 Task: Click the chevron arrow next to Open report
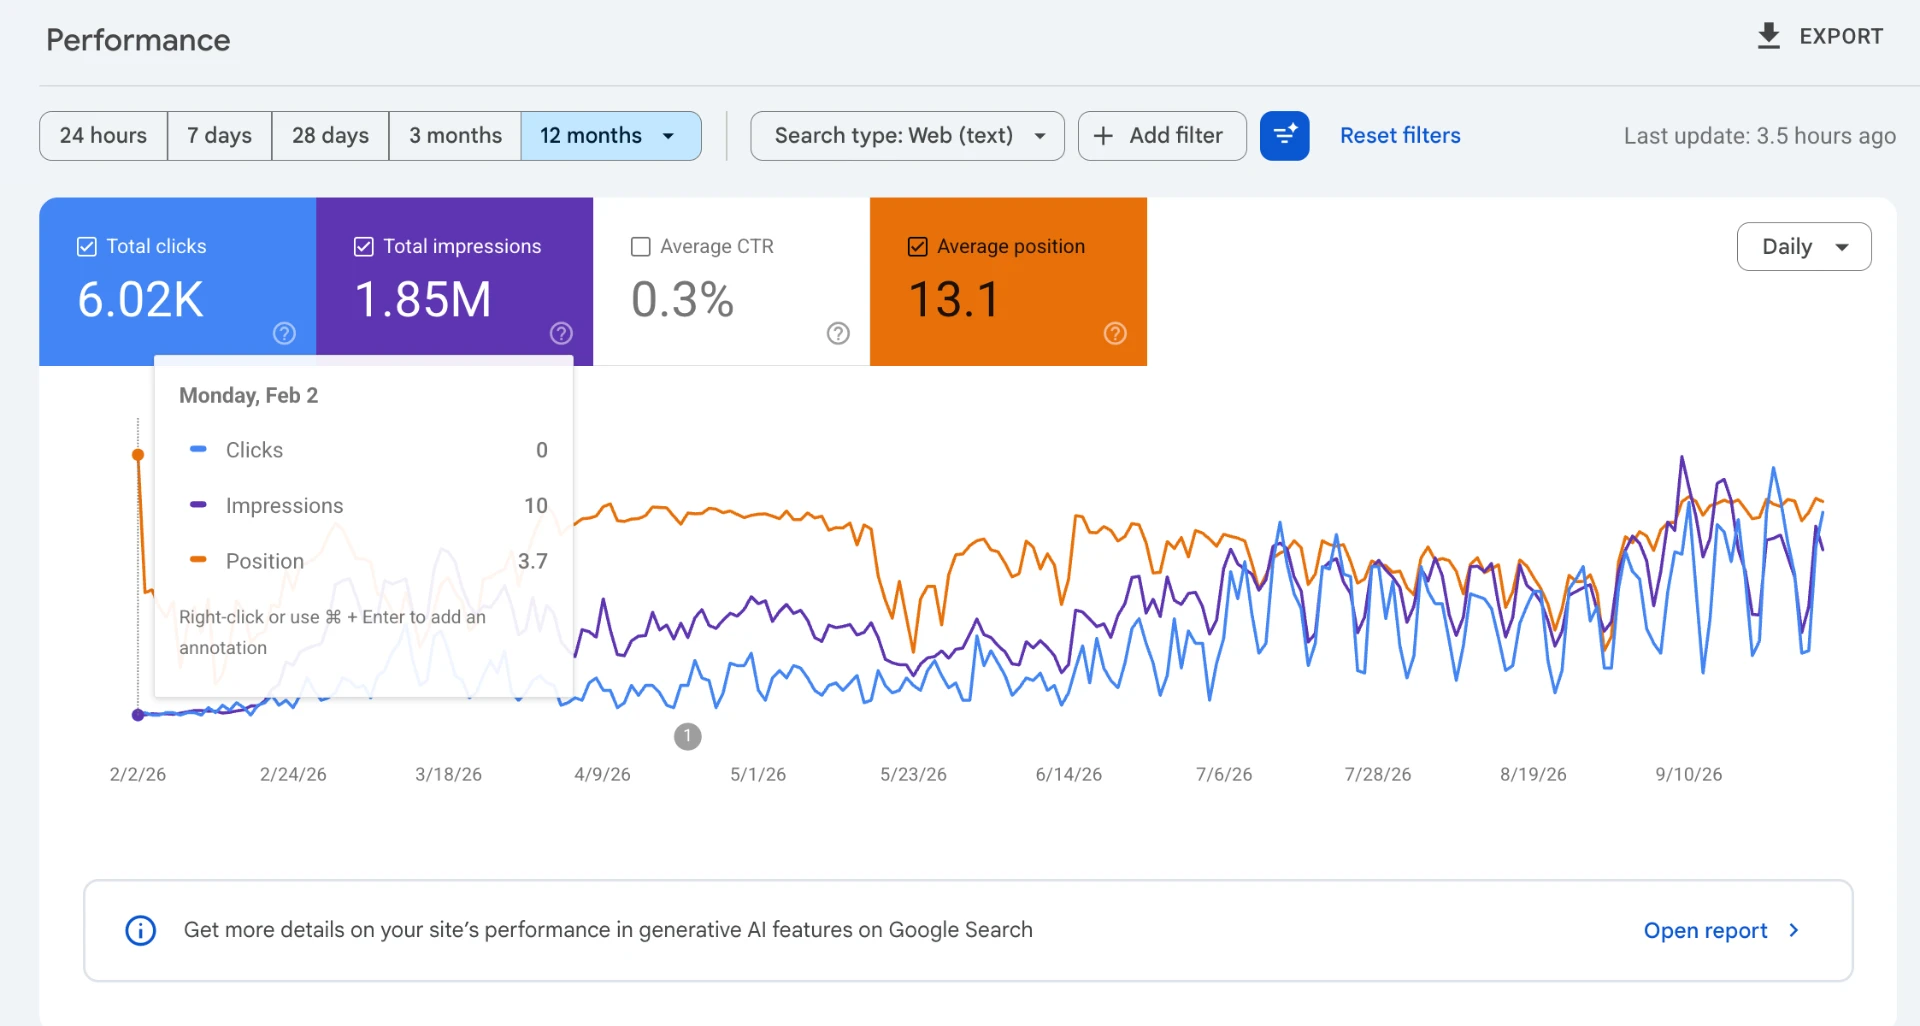[1794, 930]
